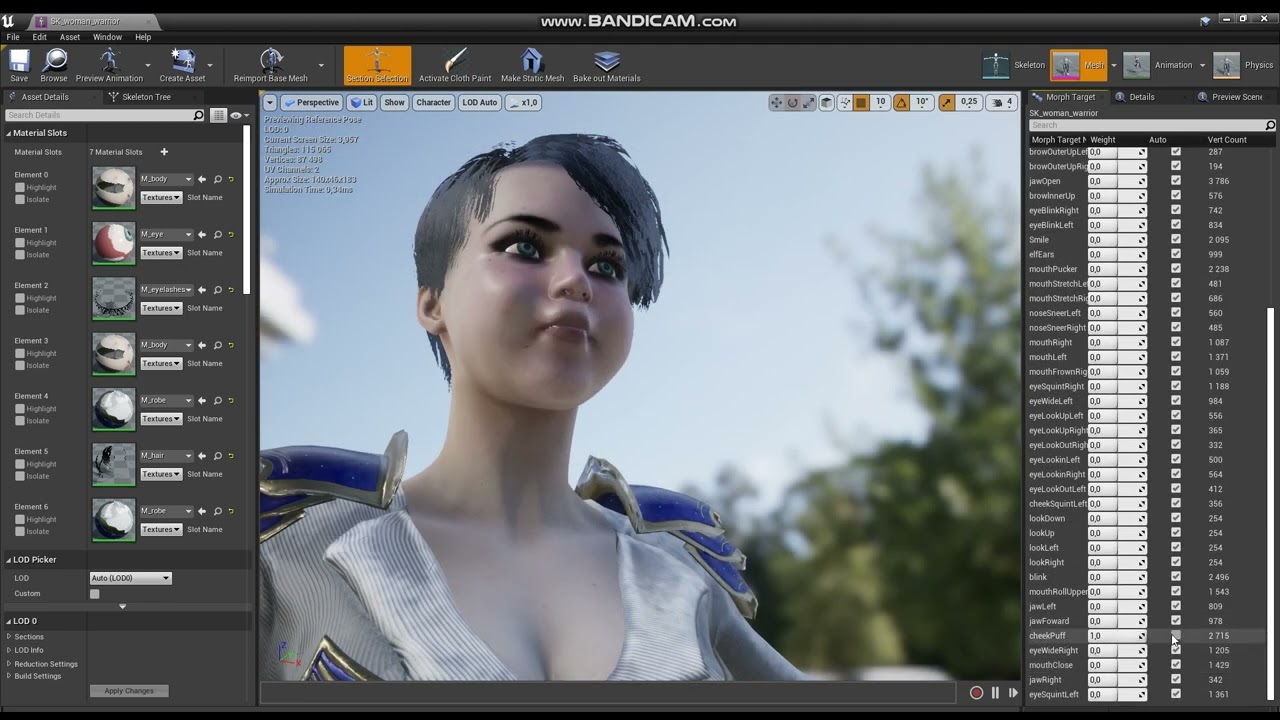Open the Perspective view dropdown
This screenshot has width=1280, height=720.
(x=311, y=102)
